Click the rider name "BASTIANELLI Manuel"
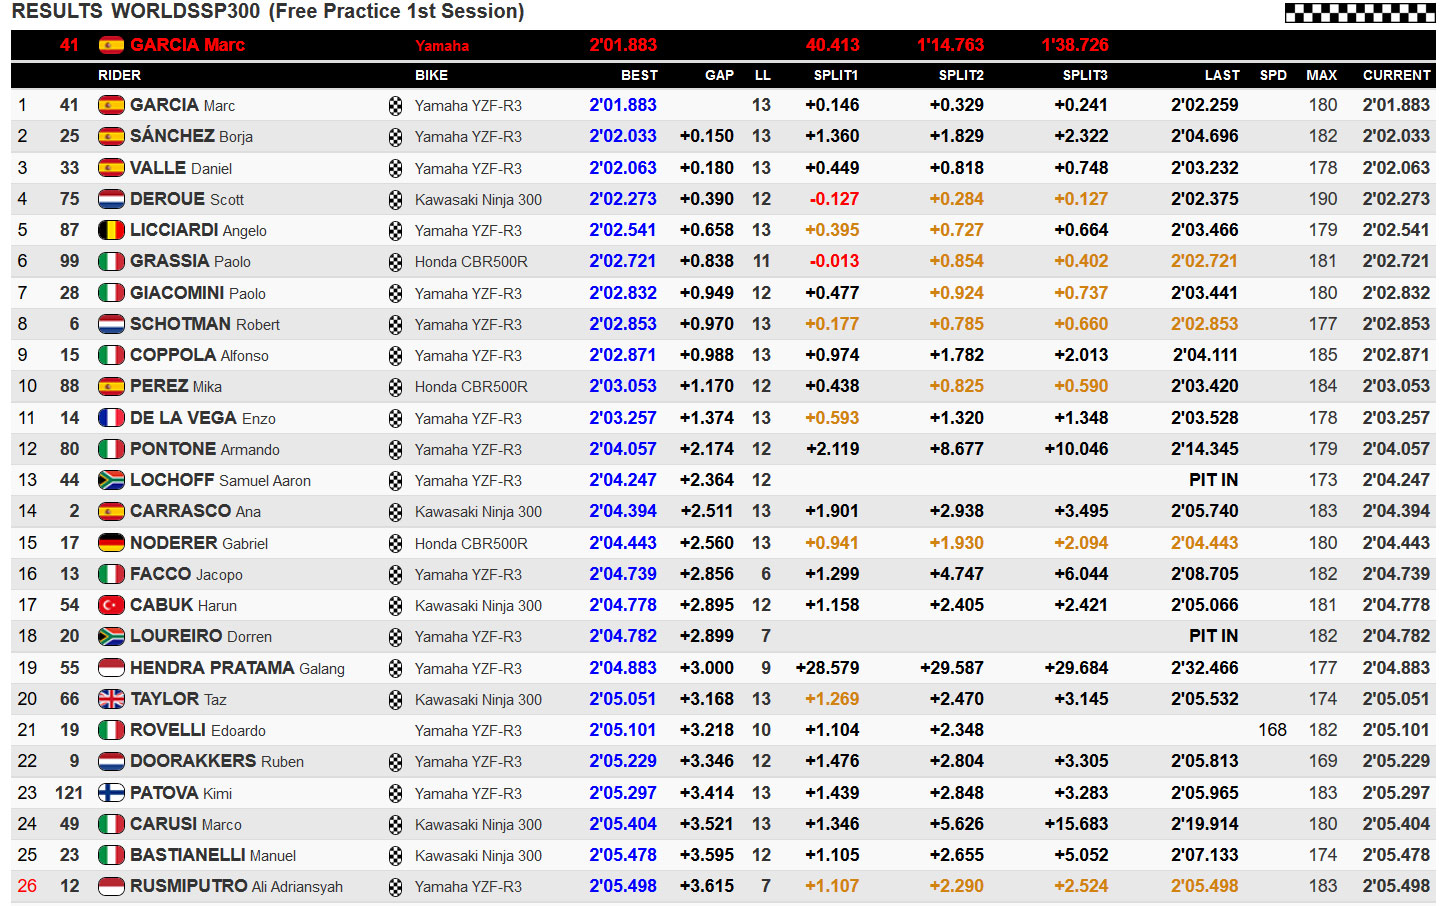The width and height of the screenshot is (1446, 906). click(213, 855)
